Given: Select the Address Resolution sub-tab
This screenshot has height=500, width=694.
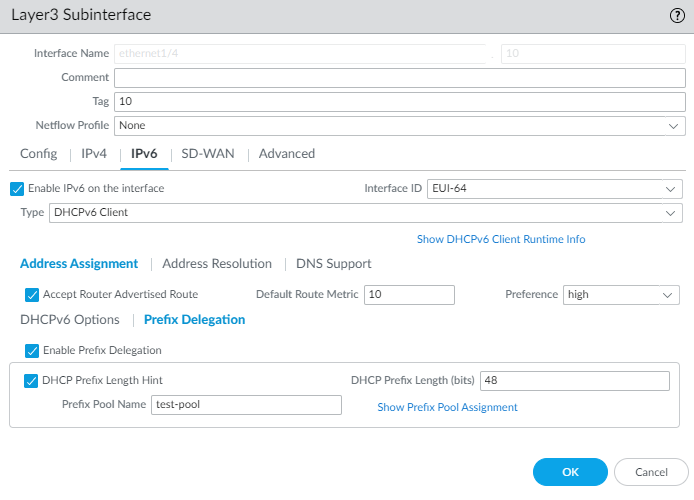Looking at the screenshot, I should click(x=217, y=264).
